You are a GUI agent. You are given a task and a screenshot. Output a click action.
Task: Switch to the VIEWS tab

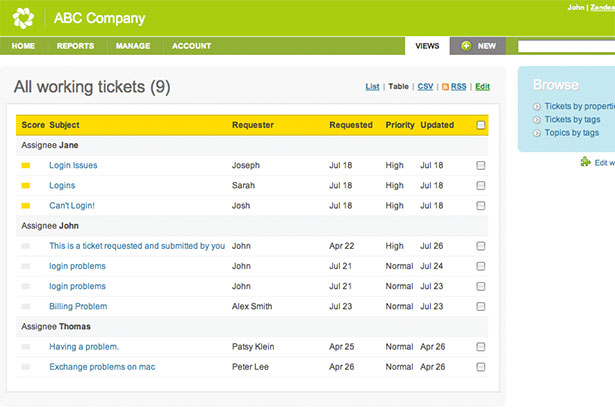tap(427, 46)
